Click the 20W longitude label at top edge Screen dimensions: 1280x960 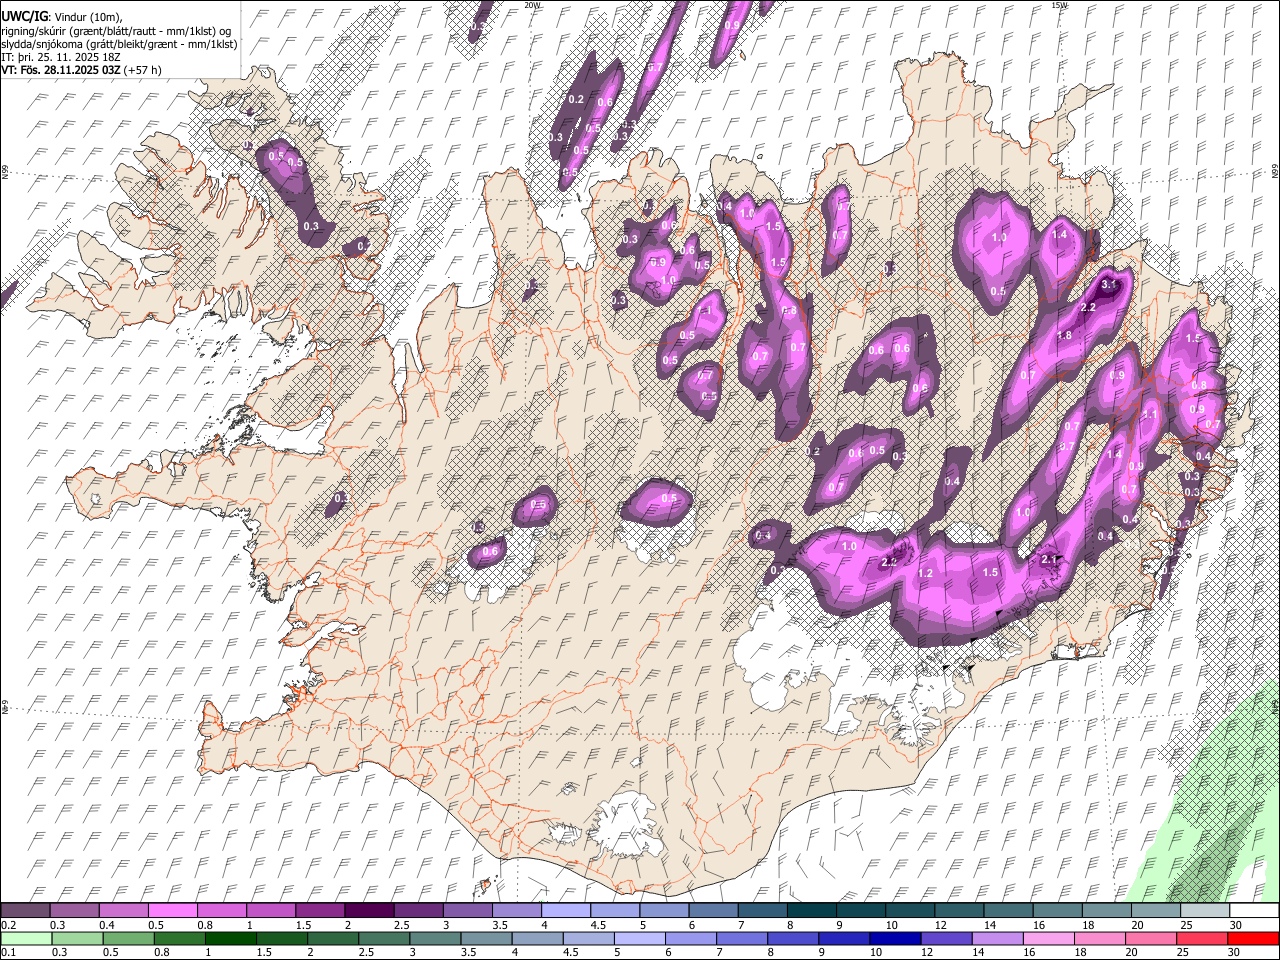532,5
